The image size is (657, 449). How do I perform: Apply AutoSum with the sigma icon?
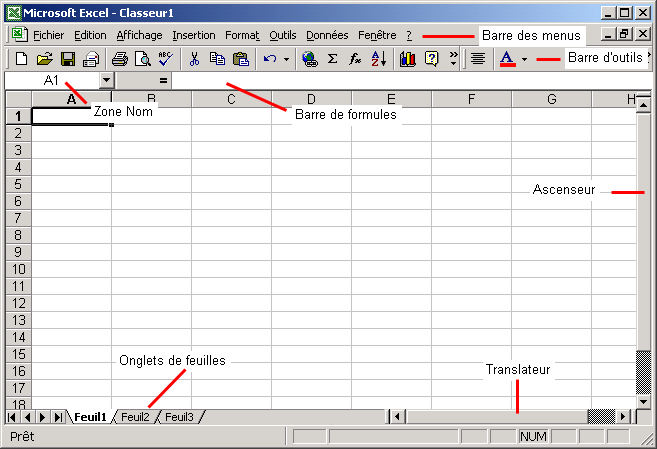tap(332, 59)
